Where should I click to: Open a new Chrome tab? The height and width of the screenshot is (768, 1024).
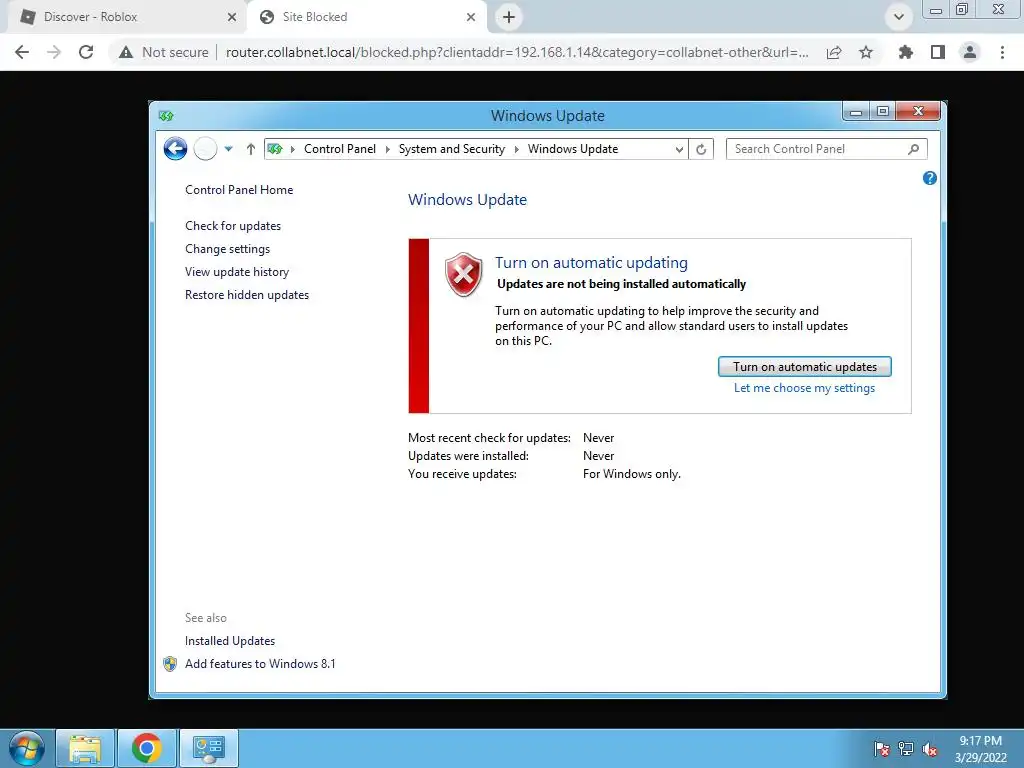point(509,17)
